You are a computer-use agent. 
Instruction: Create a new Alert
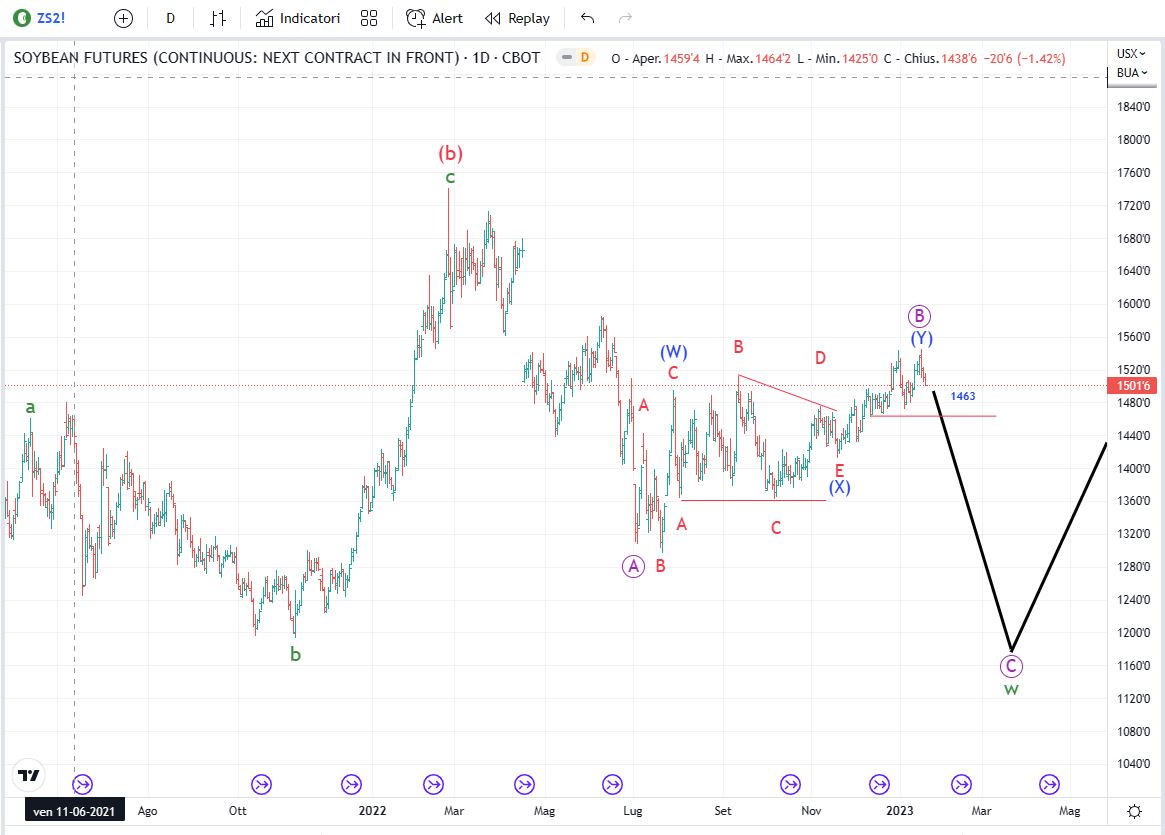tap(435, 19)
